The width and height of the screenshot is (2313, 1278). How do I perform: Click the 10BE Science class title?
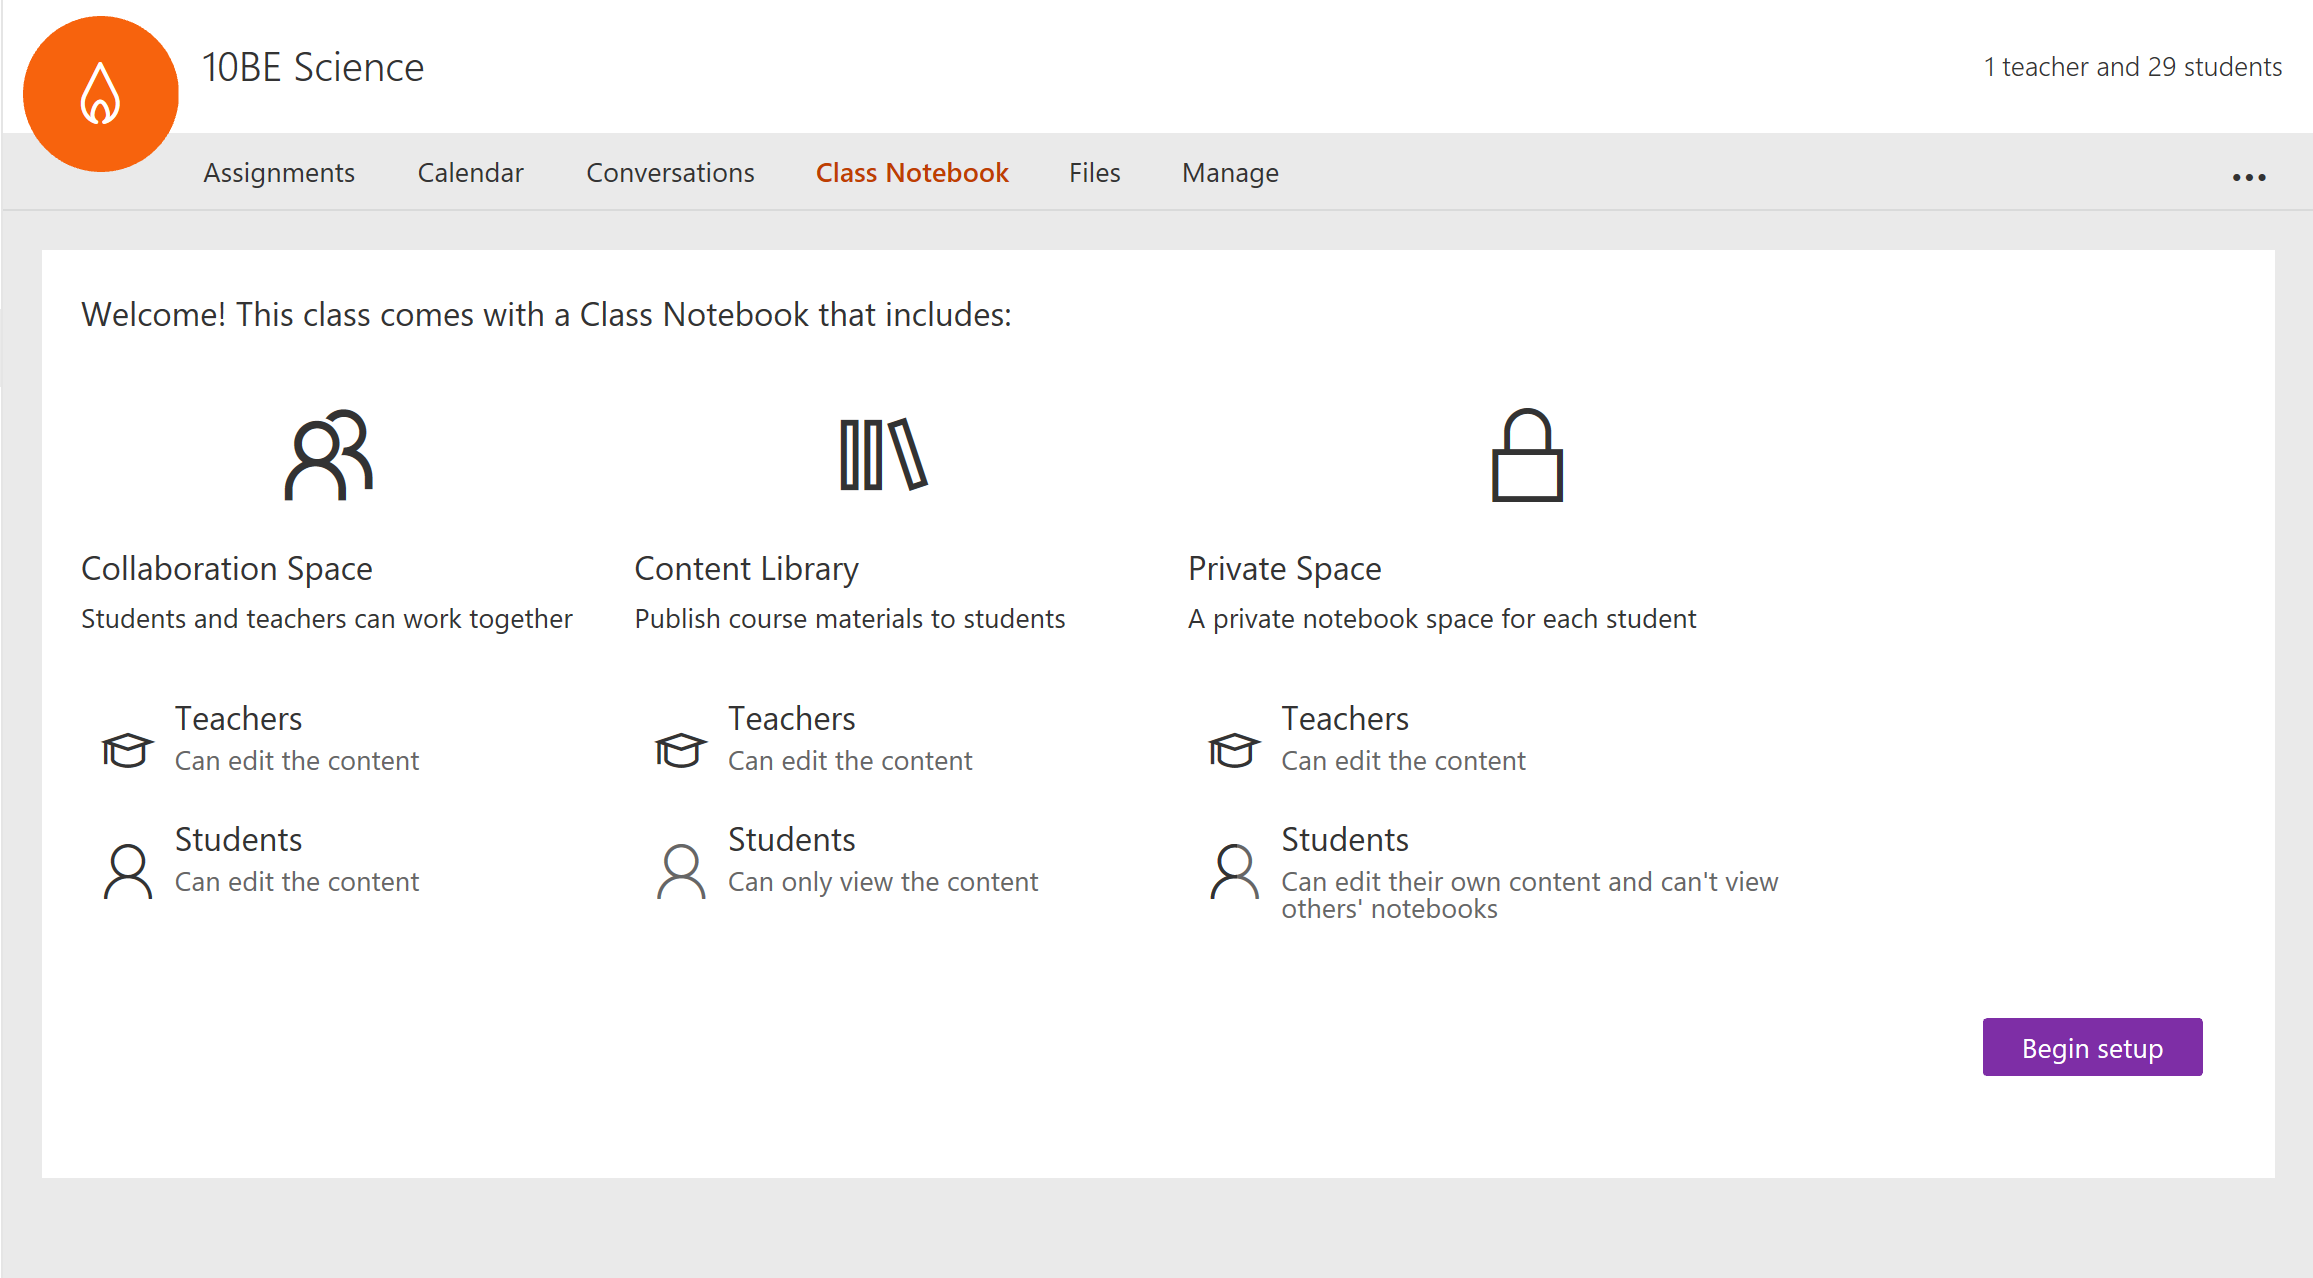click(313, 67)
